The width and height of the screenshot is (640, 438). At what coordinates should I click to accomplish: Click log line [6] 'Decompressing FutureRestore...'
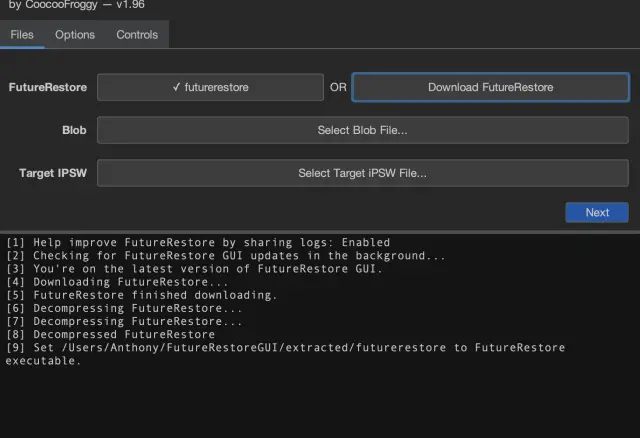pyautogui.click(x=124, y=308)
